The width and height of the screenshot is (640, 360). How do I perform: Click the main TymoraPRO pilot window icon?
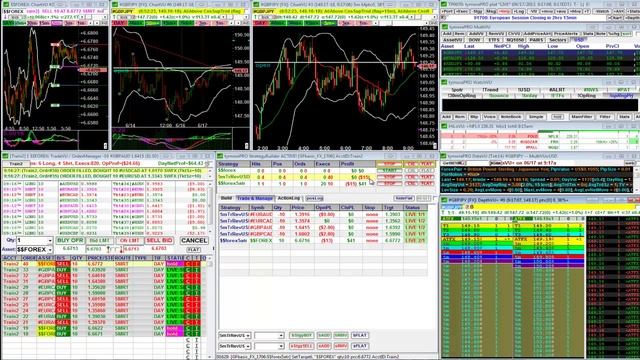click(x=445, y=4)
